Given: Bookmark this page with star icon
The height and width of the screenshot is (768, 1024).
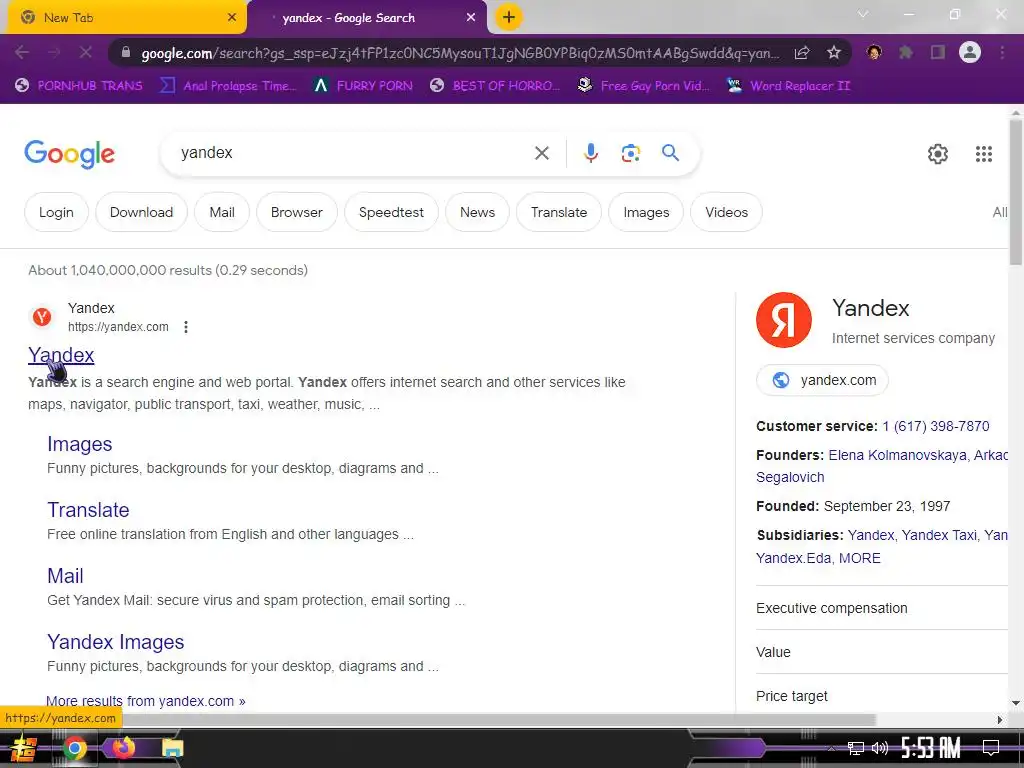Looking at the screenshot, I should [833, 53].
